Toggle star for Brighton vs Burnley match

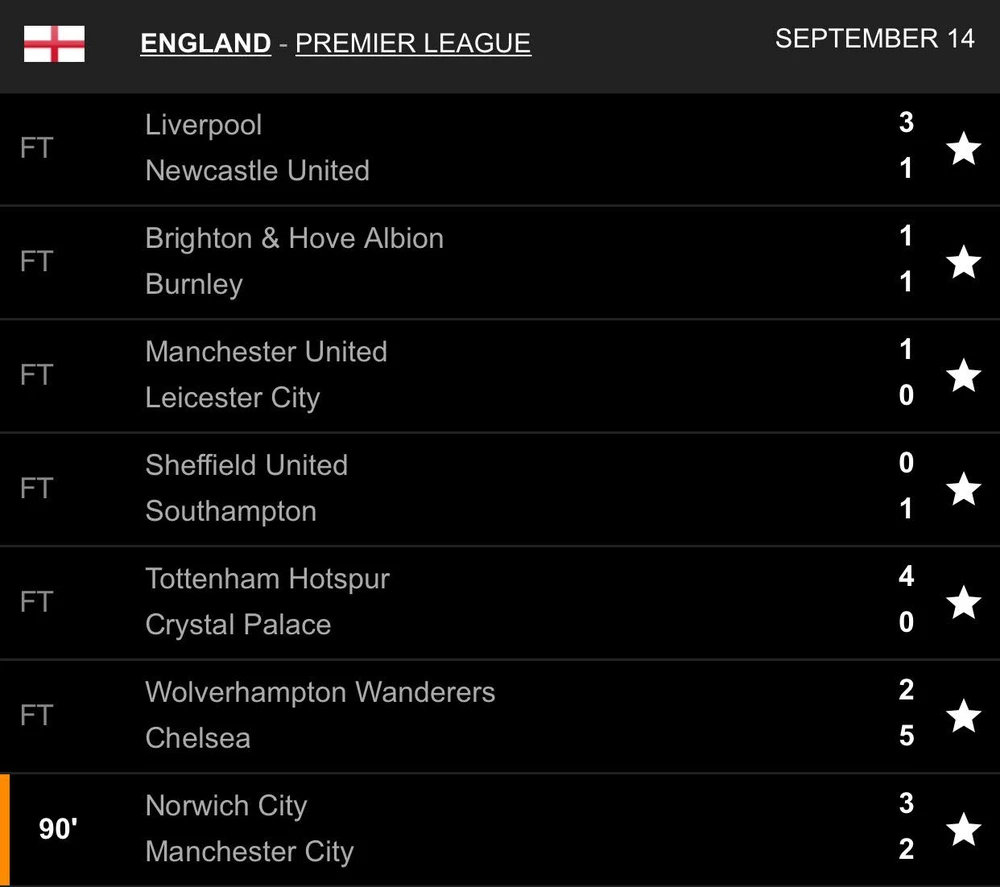point(963,262)
